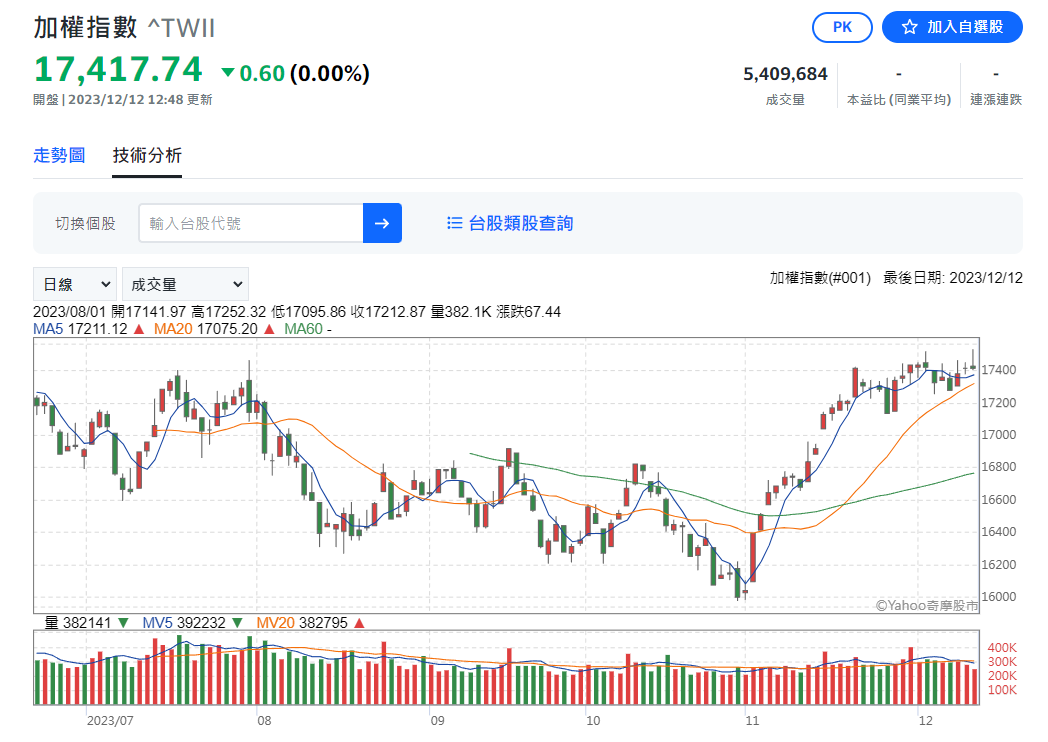
Task: Click the red triangle after MA20 value
Action: click(x=270, y=328)
